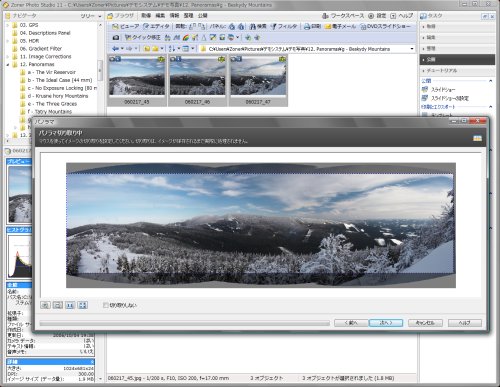500x387 pixels.
Task: Expand the 05. HDR folder tree node
Action: tap(8, 41)
